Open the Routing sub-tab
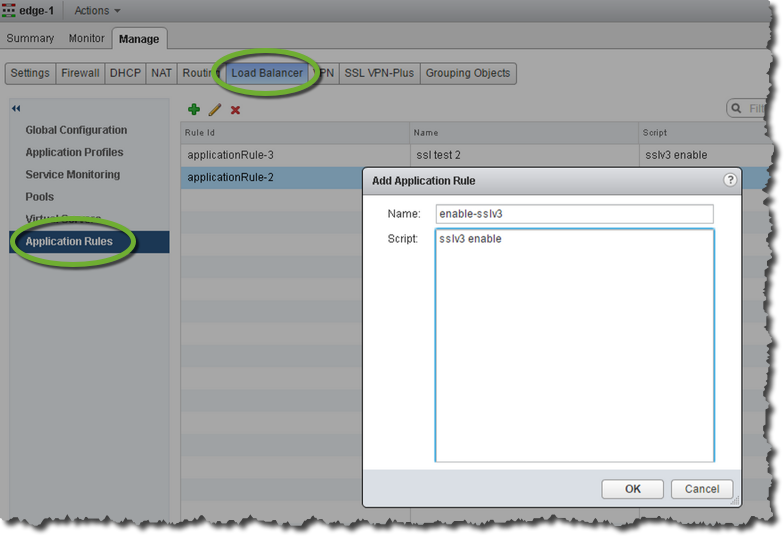 pos(201,73)
